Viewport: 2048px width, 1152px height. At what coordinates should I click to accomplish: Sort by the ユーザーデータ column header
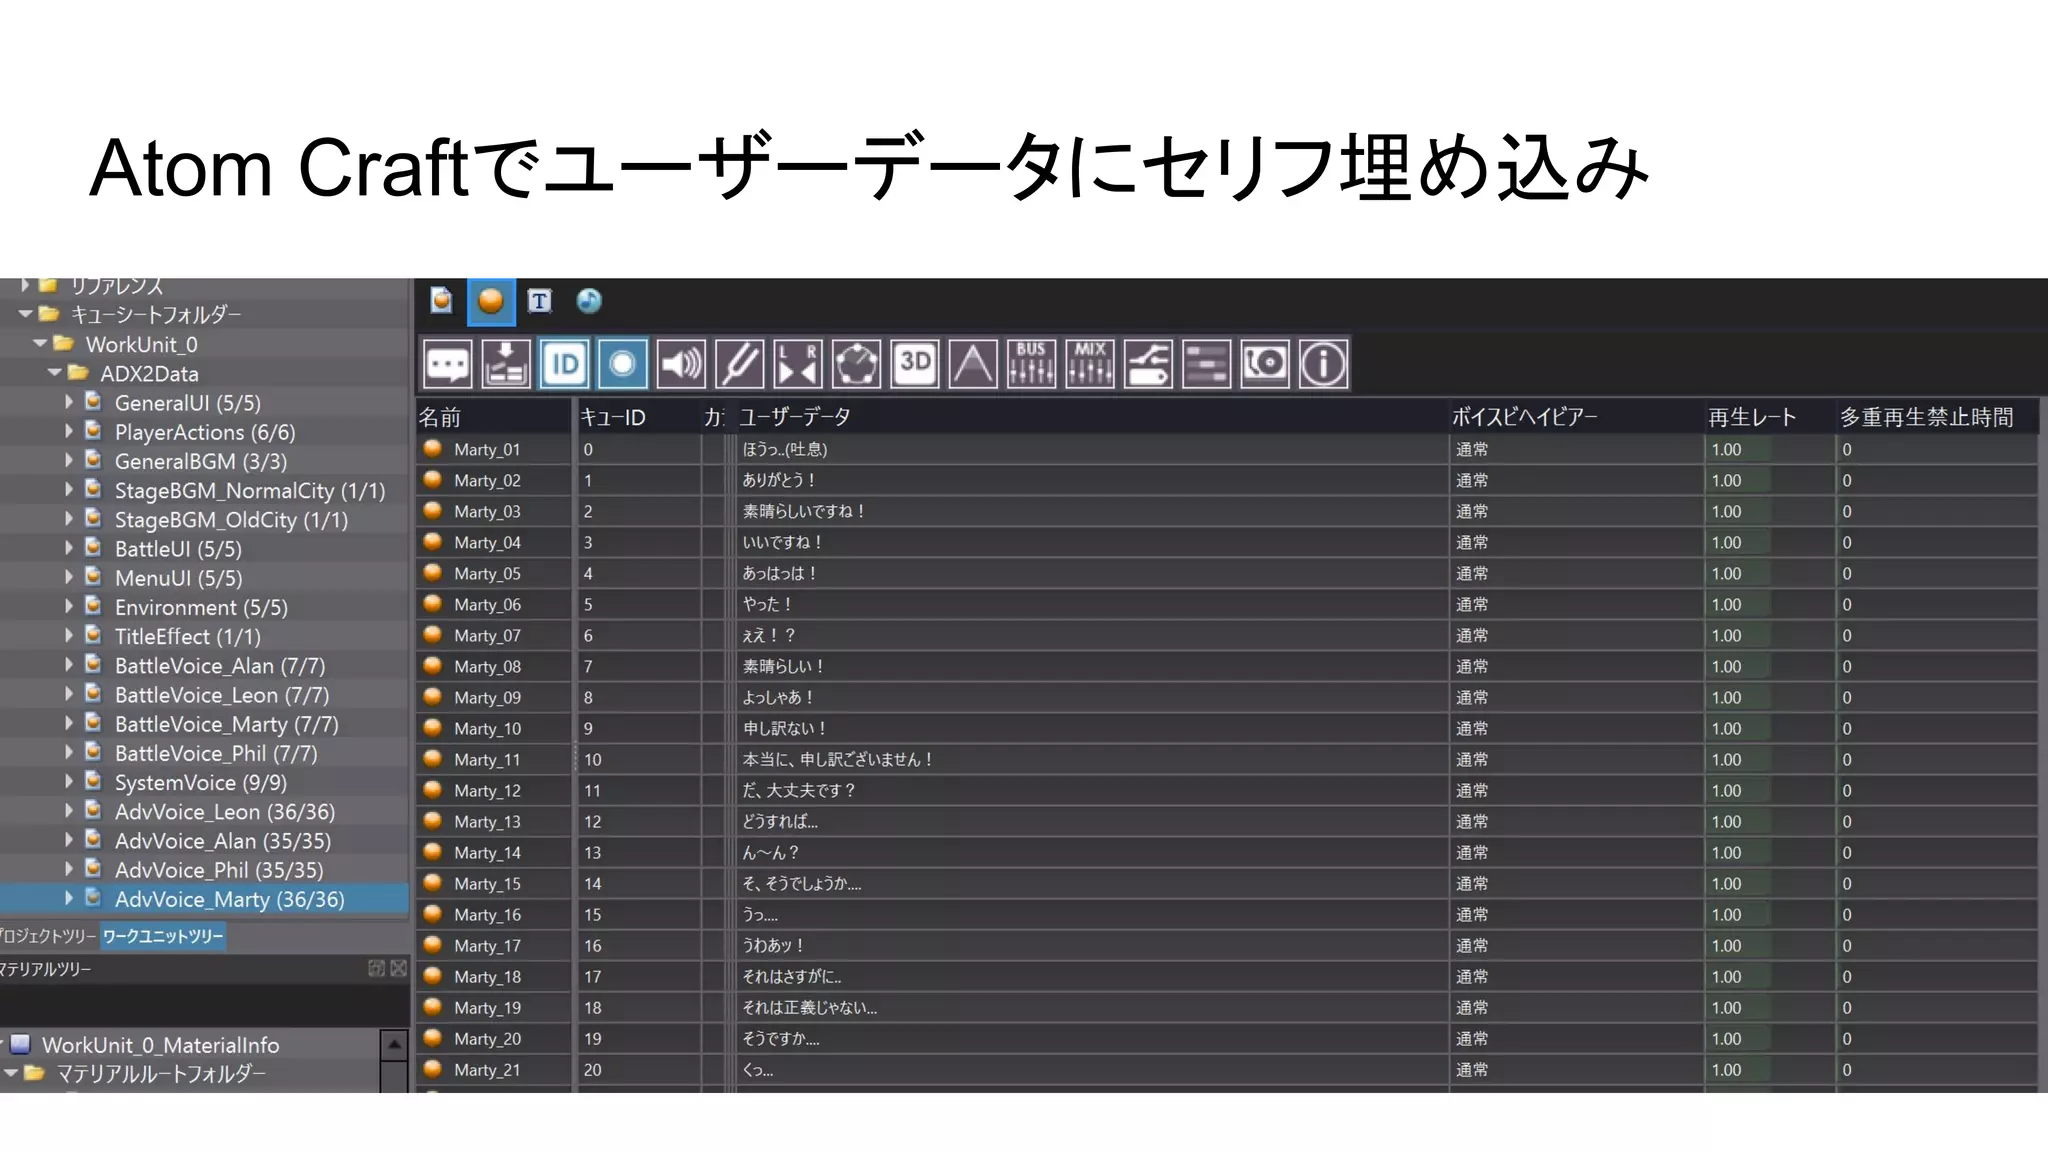1091,417
